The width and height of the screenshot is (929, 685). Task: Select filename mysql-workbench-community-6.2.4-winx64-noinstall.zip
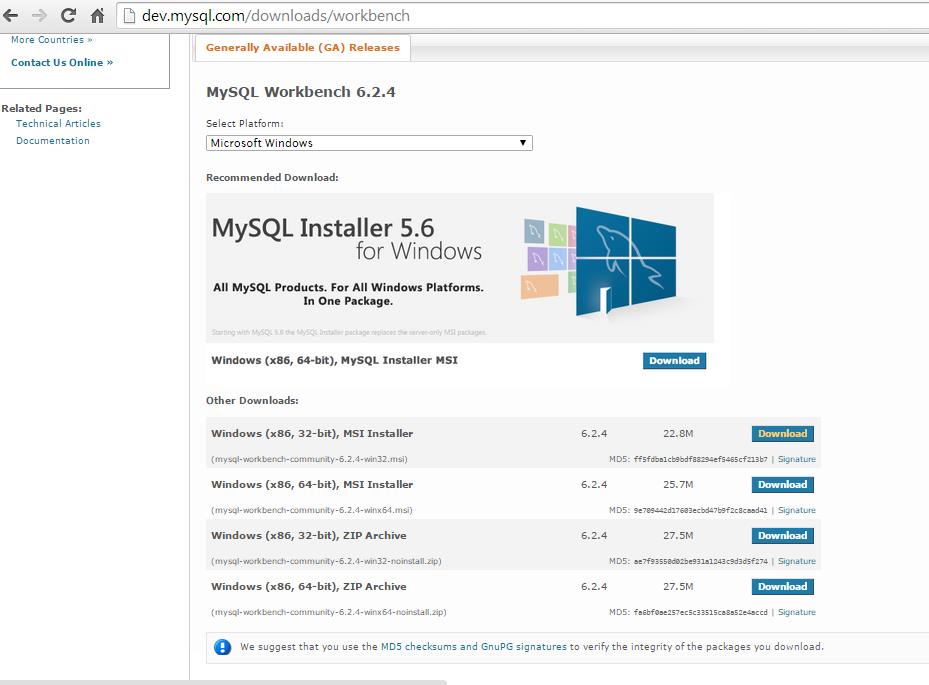click(x=329, y=612)
